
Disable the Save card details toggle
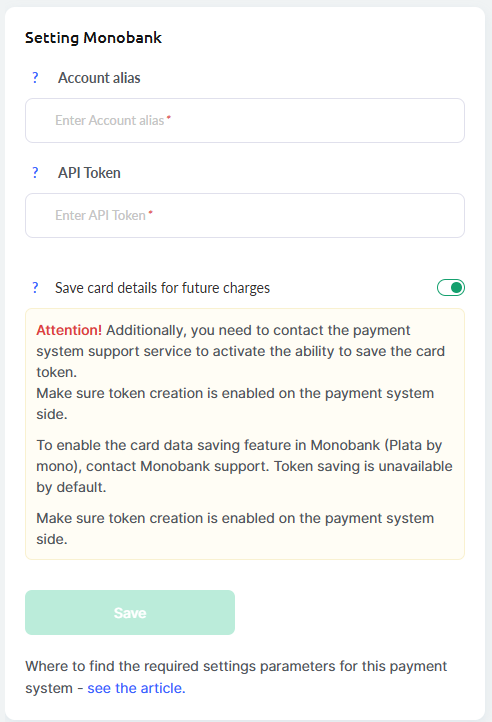(x=451, y=288)
